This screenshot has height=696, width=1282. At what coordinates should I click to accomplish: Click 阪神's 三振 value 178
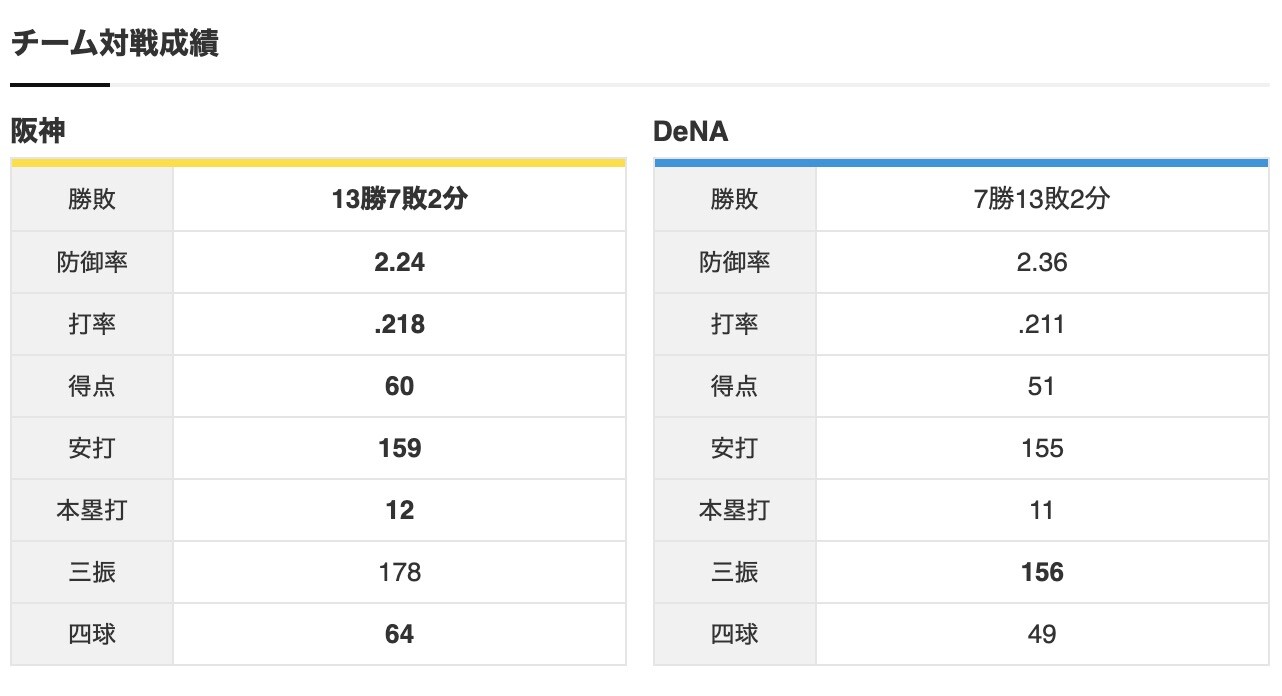click(x=399, y=572)
